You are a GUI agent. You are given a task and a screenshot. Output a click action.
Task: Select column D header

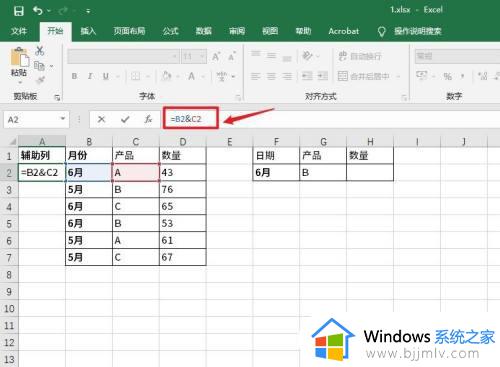183,142
